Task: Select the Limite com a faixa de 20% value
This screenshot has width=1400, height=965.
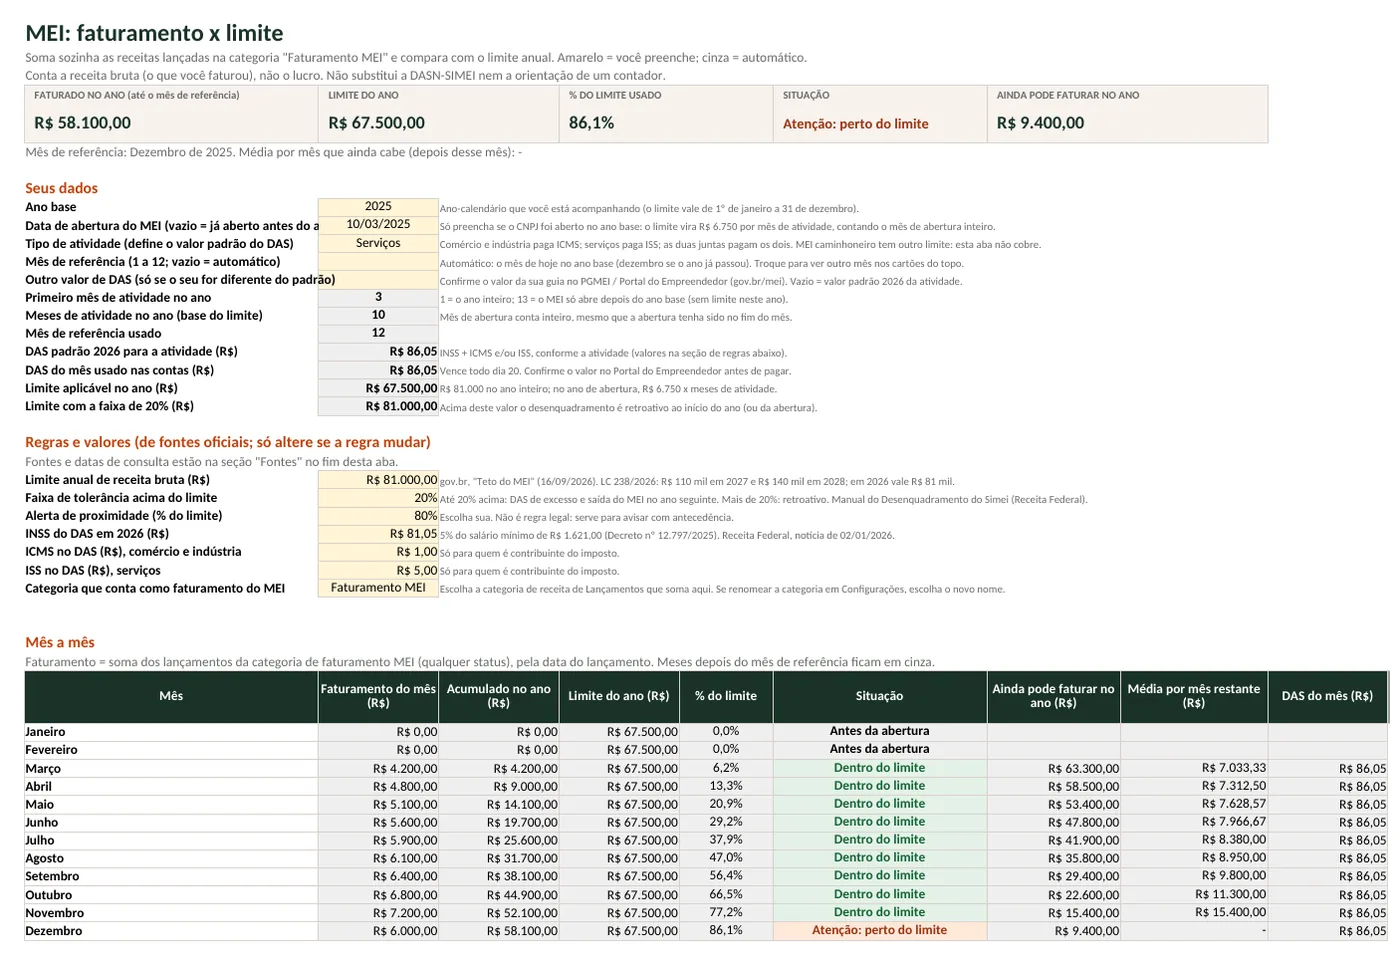Action: point(378,406)
